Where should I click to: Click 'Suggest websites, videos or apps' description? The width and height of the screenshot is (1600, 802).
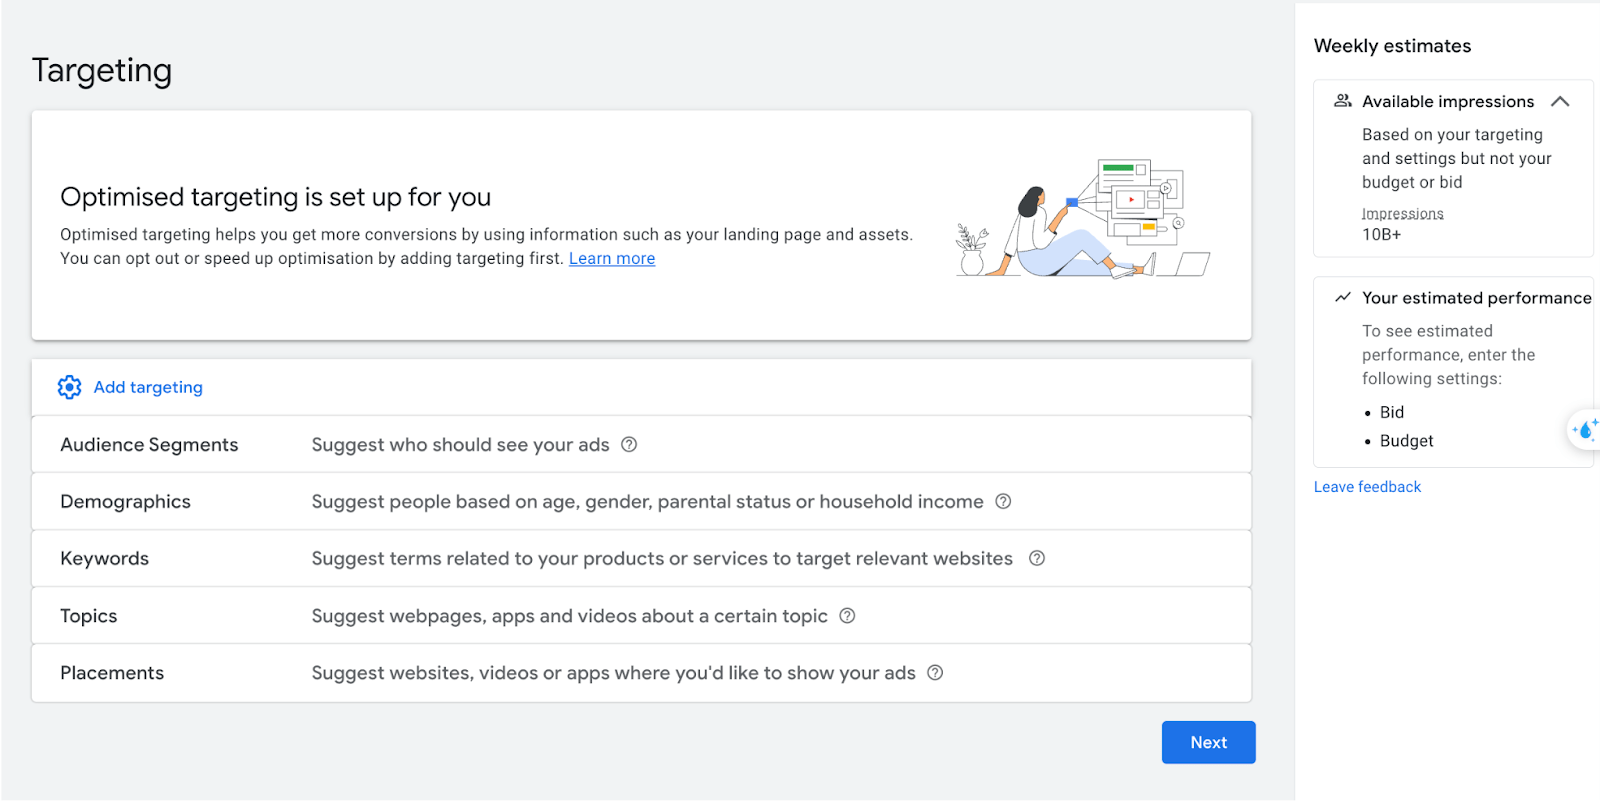tap(613, 673)
